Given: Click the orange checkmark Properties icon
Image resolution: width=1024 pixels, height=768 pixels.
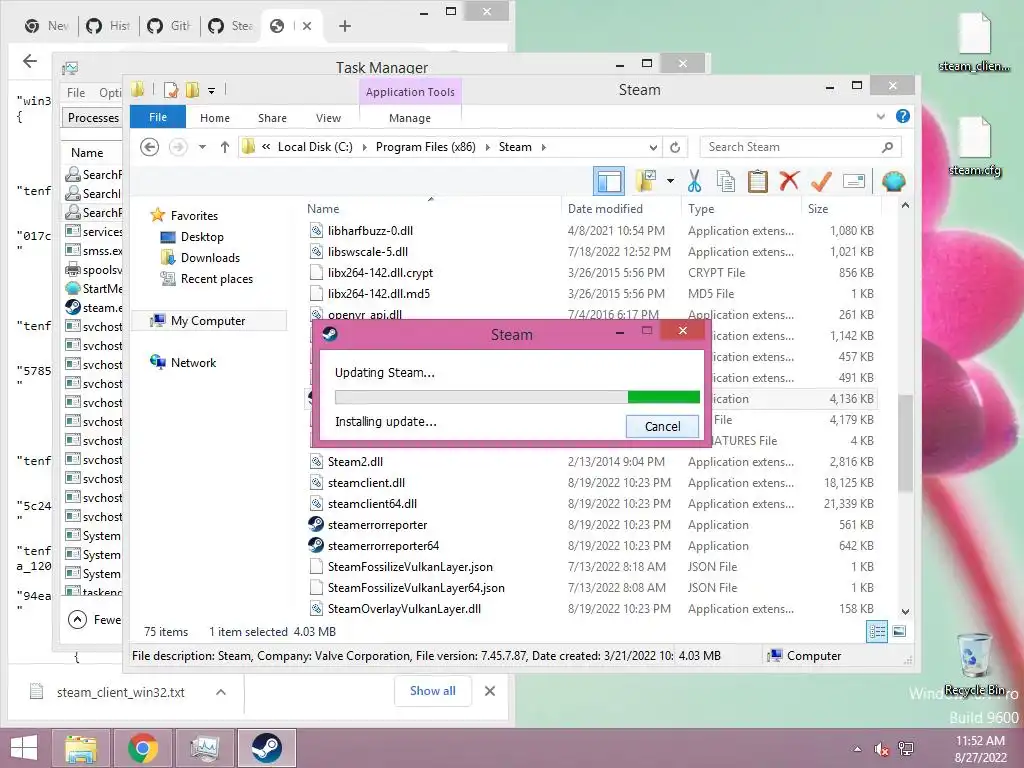Looking at the screenshot, I should point(821,181).
